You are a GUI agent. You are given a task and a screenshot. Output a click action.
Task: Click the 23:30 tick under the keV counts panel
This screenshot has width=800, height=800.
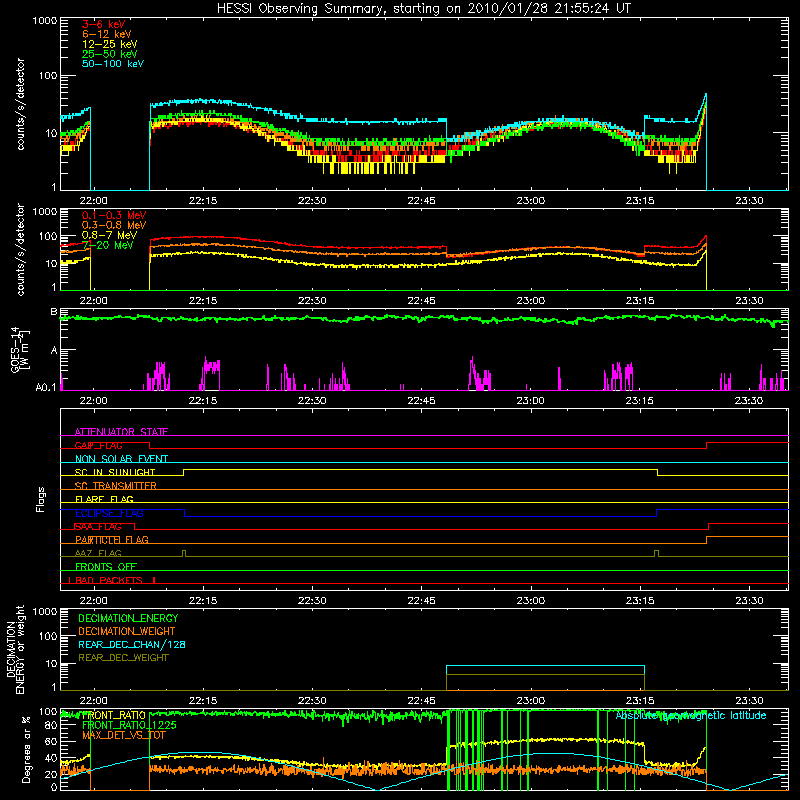coord(749,201)
